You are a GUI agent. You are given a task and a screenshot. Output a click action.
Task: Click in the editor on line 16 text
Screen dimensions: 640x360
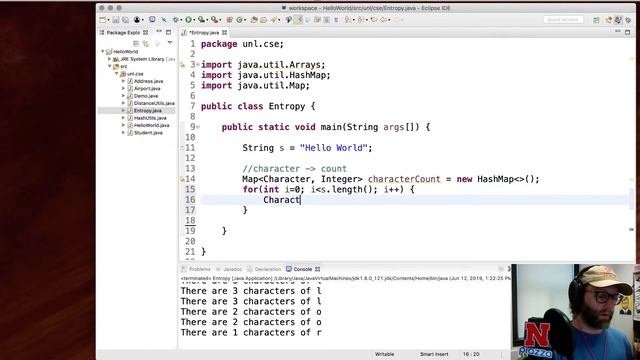(282, 200)
